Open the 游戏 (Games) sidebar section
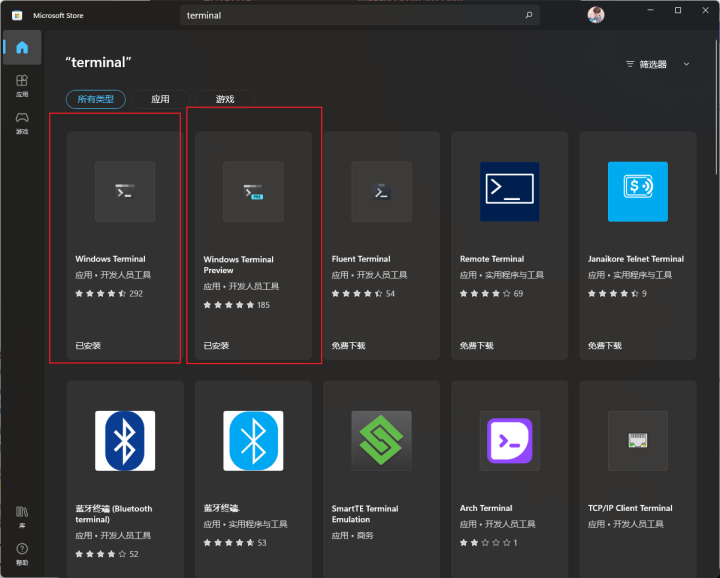The width and height of the screenshot is (720, 578). (22, 122)
